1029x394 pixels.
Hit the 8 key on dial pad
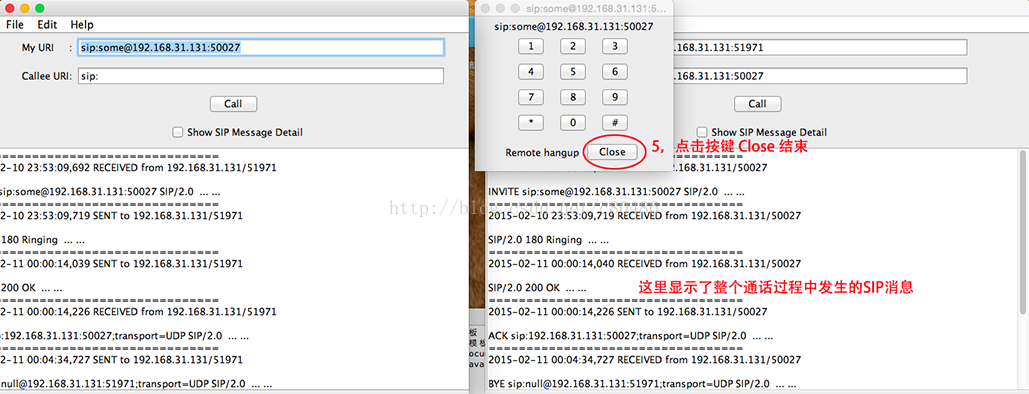[573, 97]
